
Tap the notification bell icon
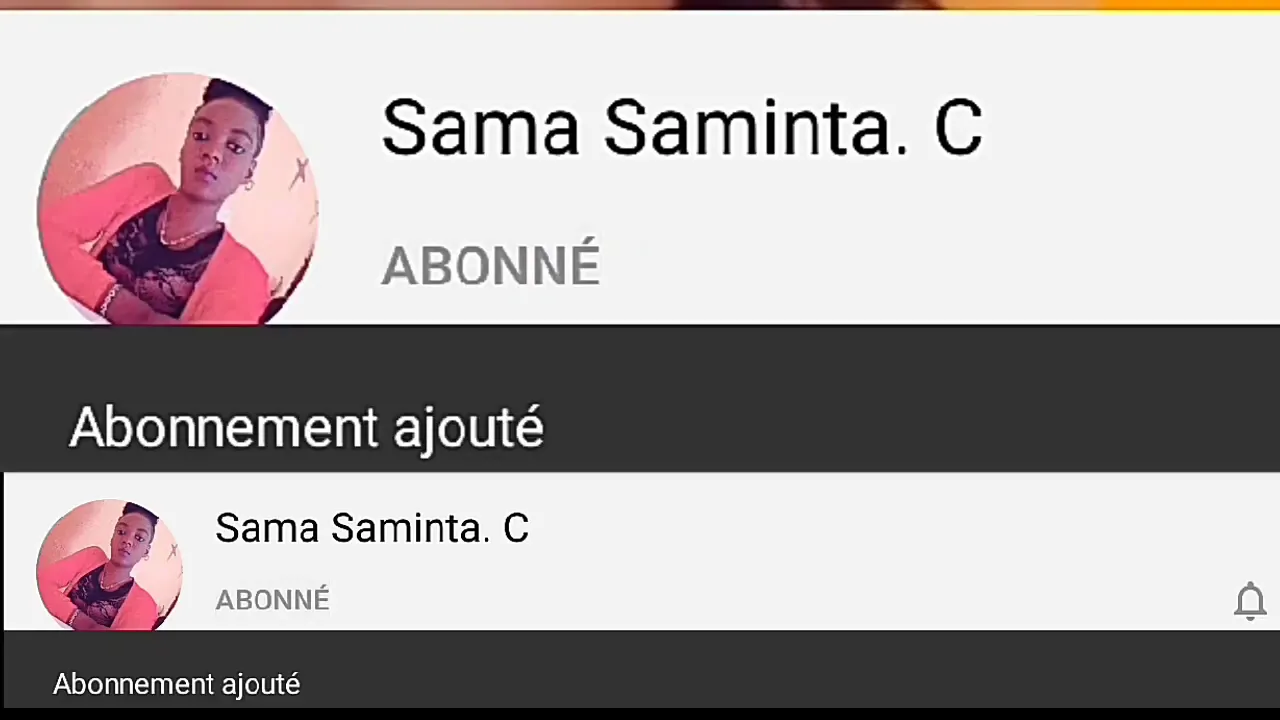click(1250, 602)
